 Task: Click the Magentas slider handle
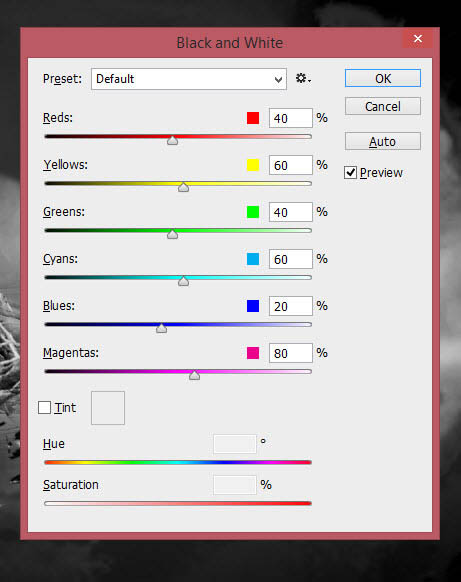pos(194,375)
